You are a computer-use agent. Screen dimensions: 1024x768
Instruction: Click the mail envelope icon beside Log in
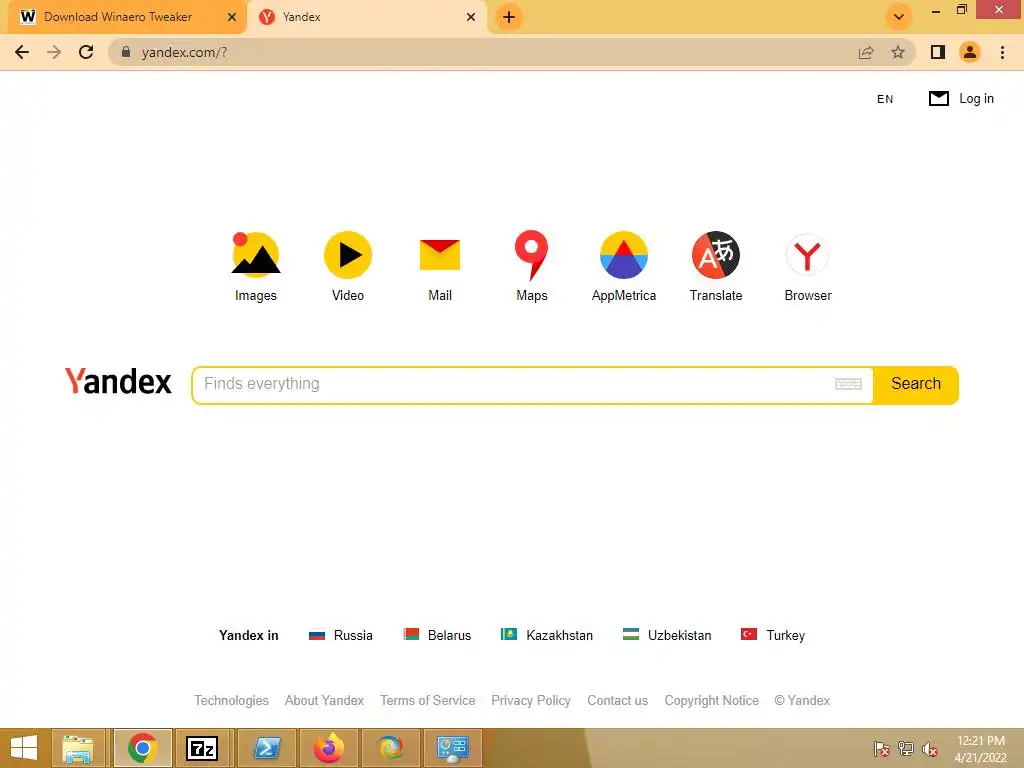point(938,99)
